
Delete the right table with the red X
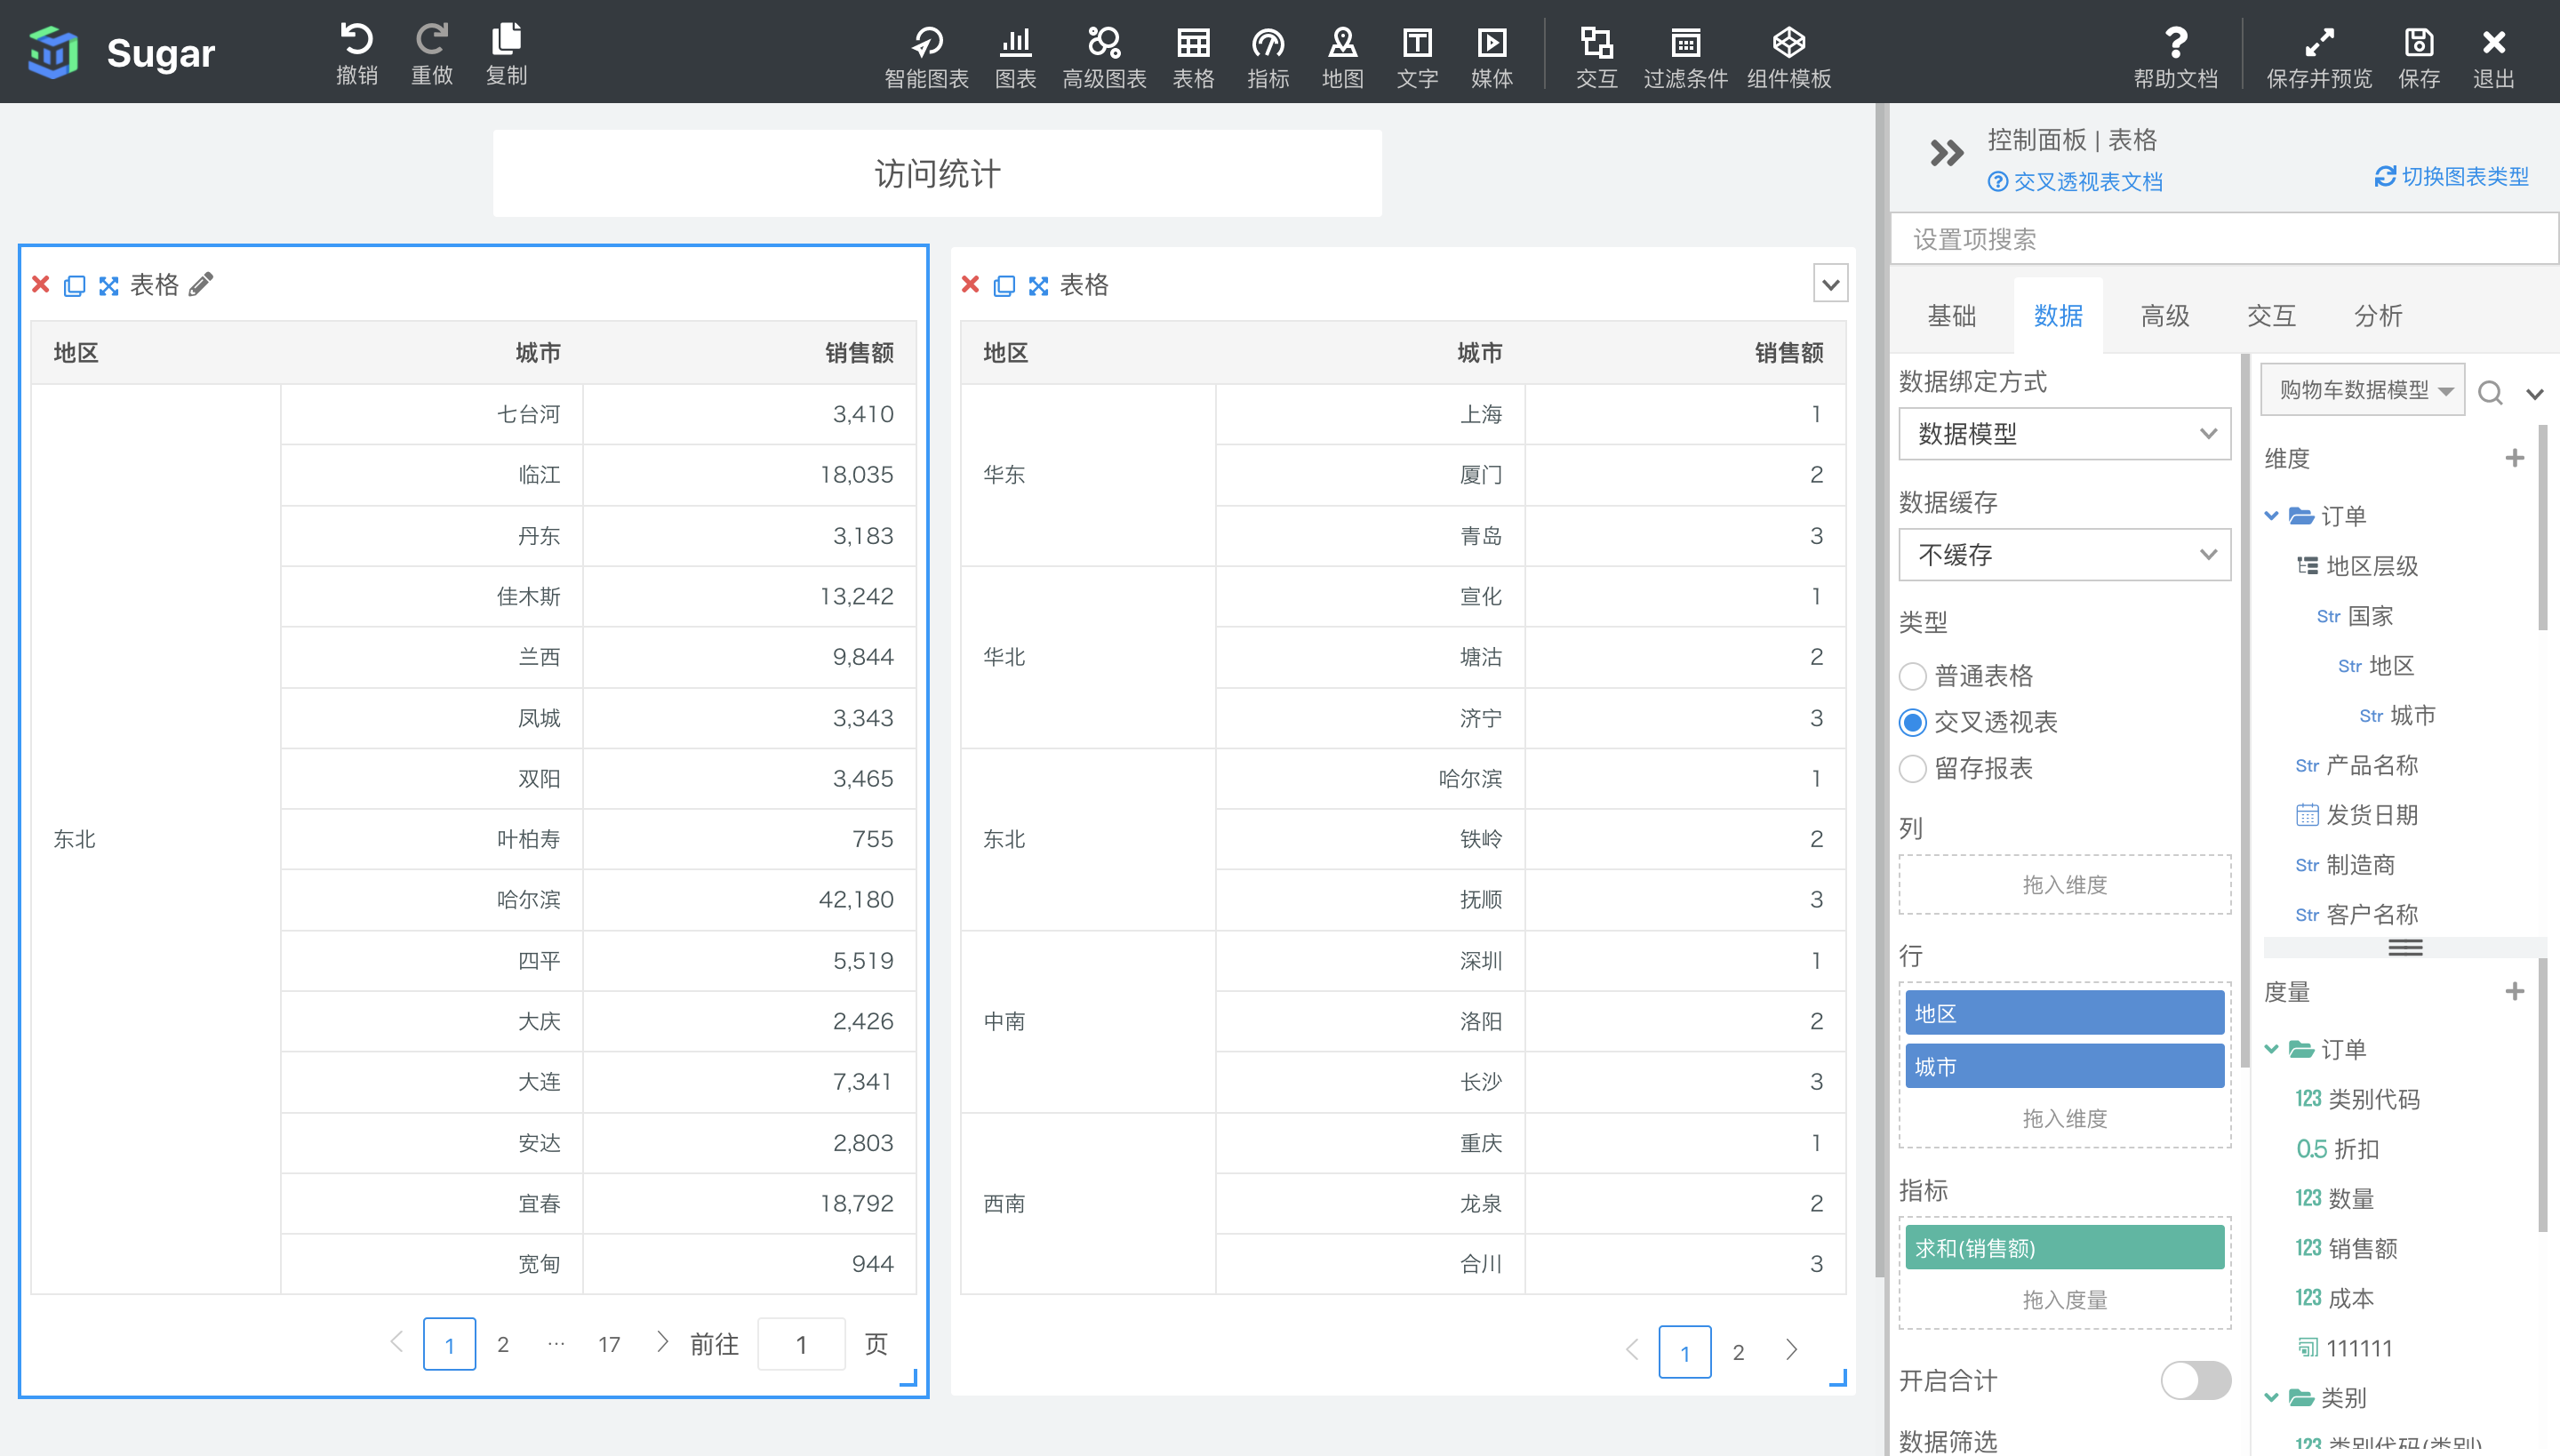[x=970, y=285]
